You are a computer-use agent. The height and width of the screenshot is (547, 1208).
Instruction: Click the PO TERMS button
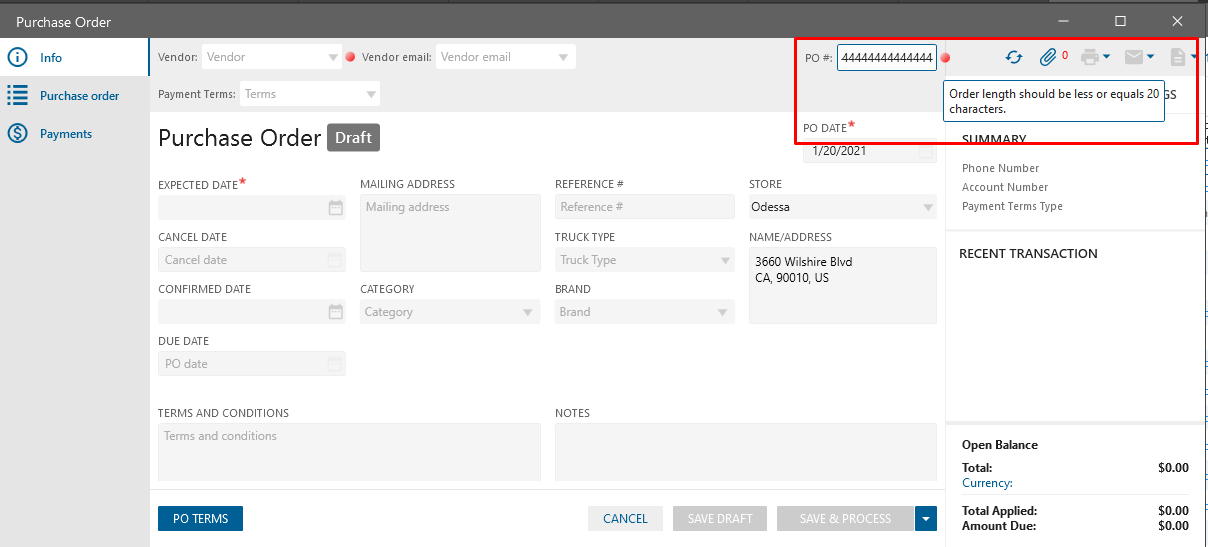[200, 519]
